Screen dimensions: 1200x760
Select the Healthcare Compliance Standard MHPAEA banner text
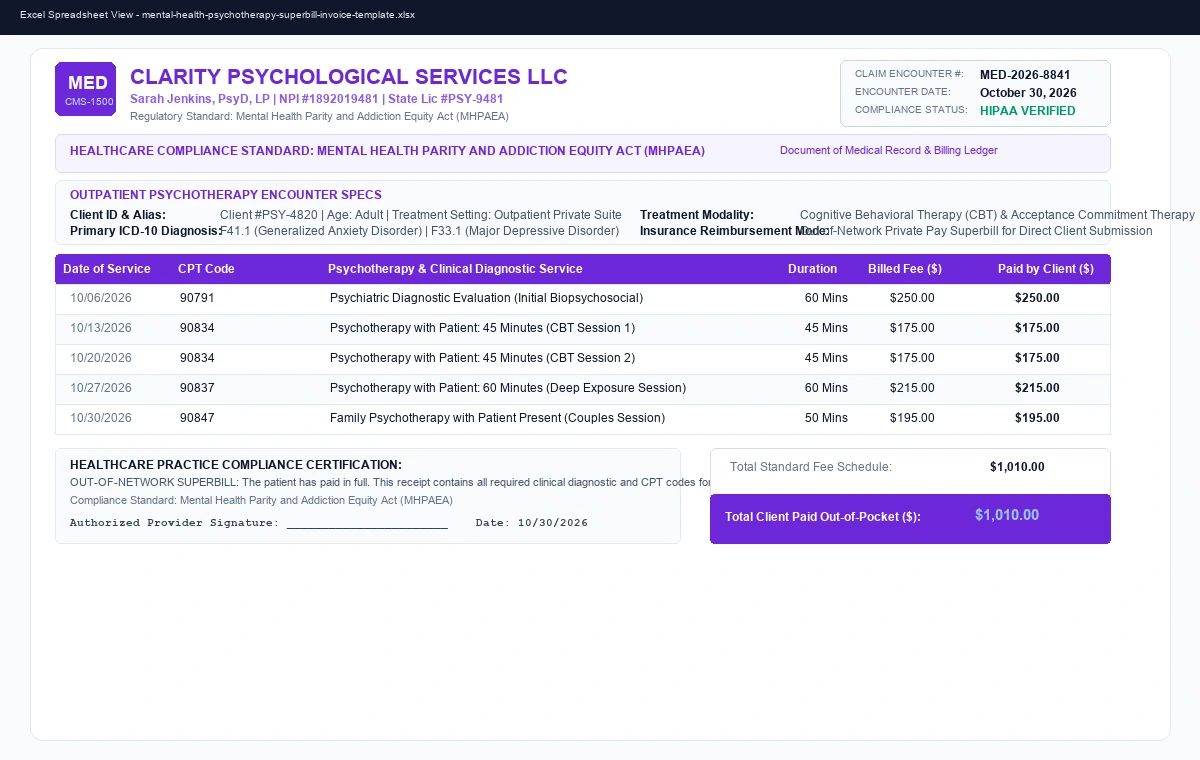(387, 151)
